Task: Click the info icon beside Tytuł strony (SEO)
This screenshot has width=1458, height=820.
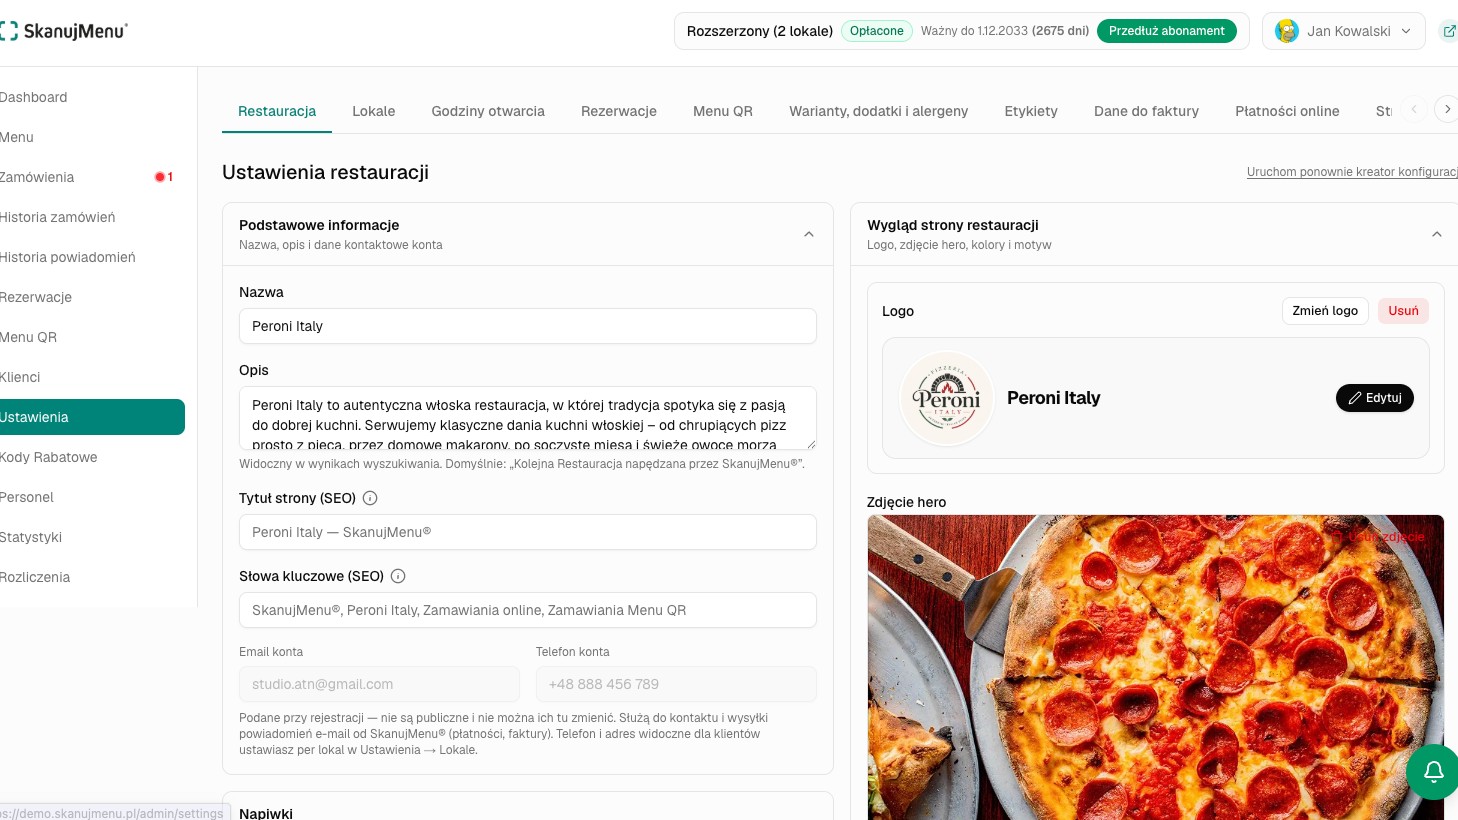Action: [x=370, y=498]
